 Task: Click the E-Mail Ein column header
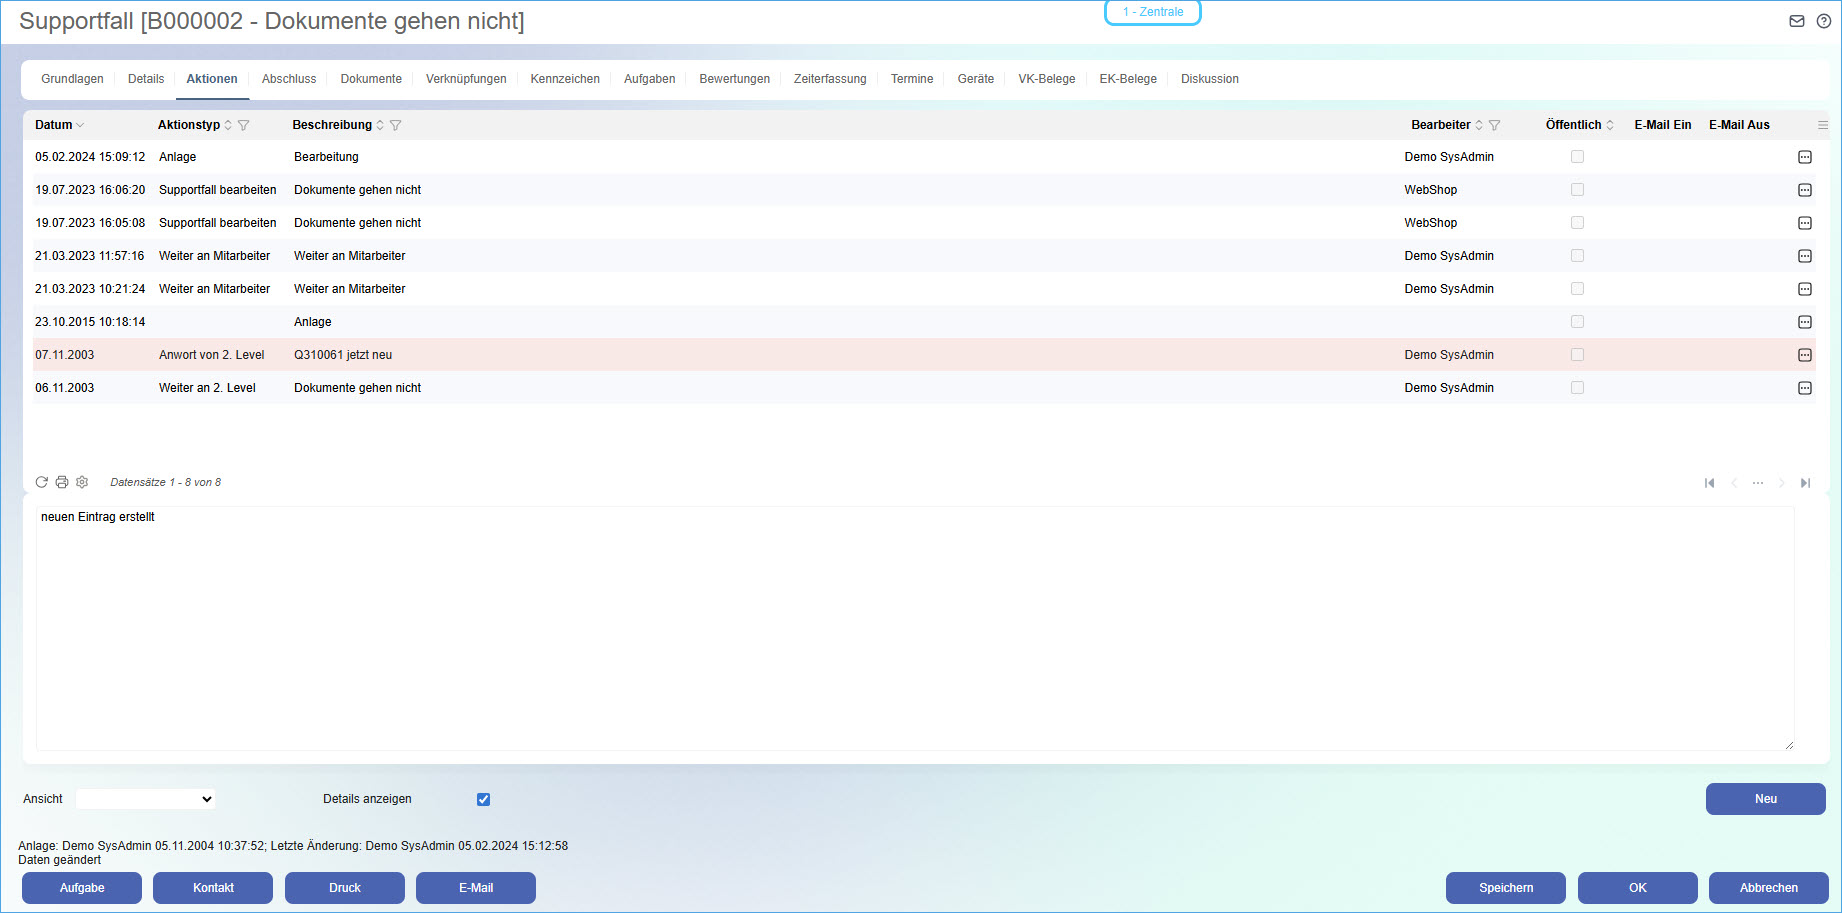coord(1663,125)
